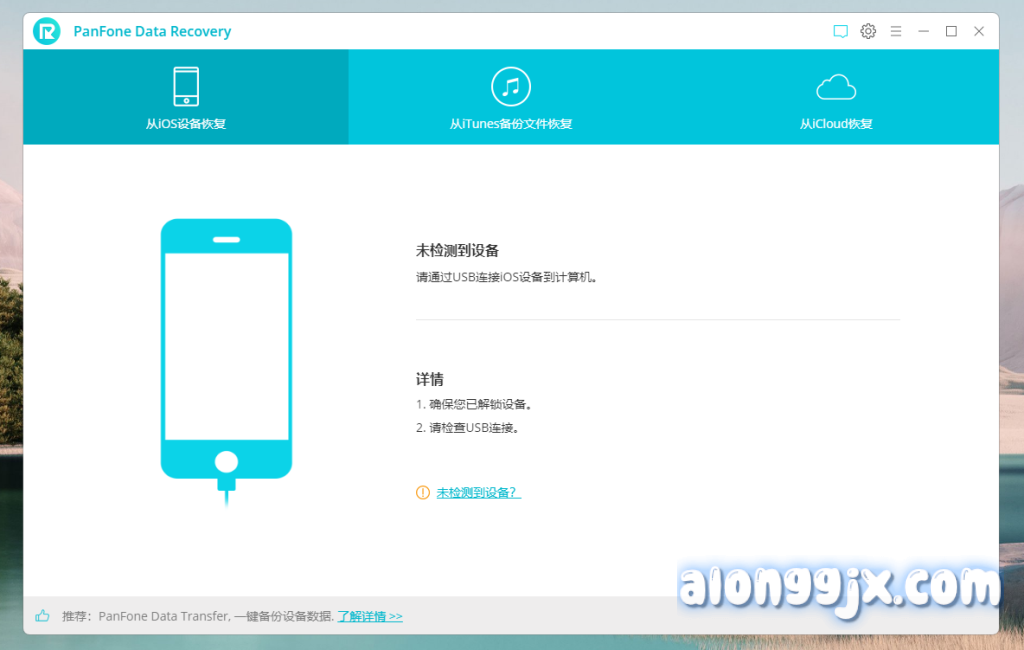Click the PanFone app logo icon
This screenshot has width=1024, height=650.
[x=46, y=31]
